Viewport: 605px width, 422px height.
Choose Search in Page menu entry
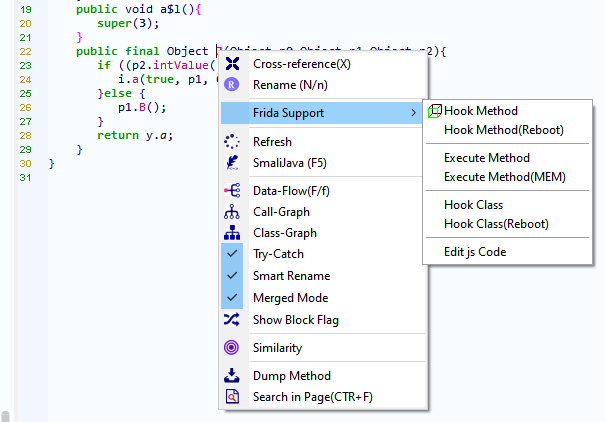pyautogui.click(x=315, y=397)
